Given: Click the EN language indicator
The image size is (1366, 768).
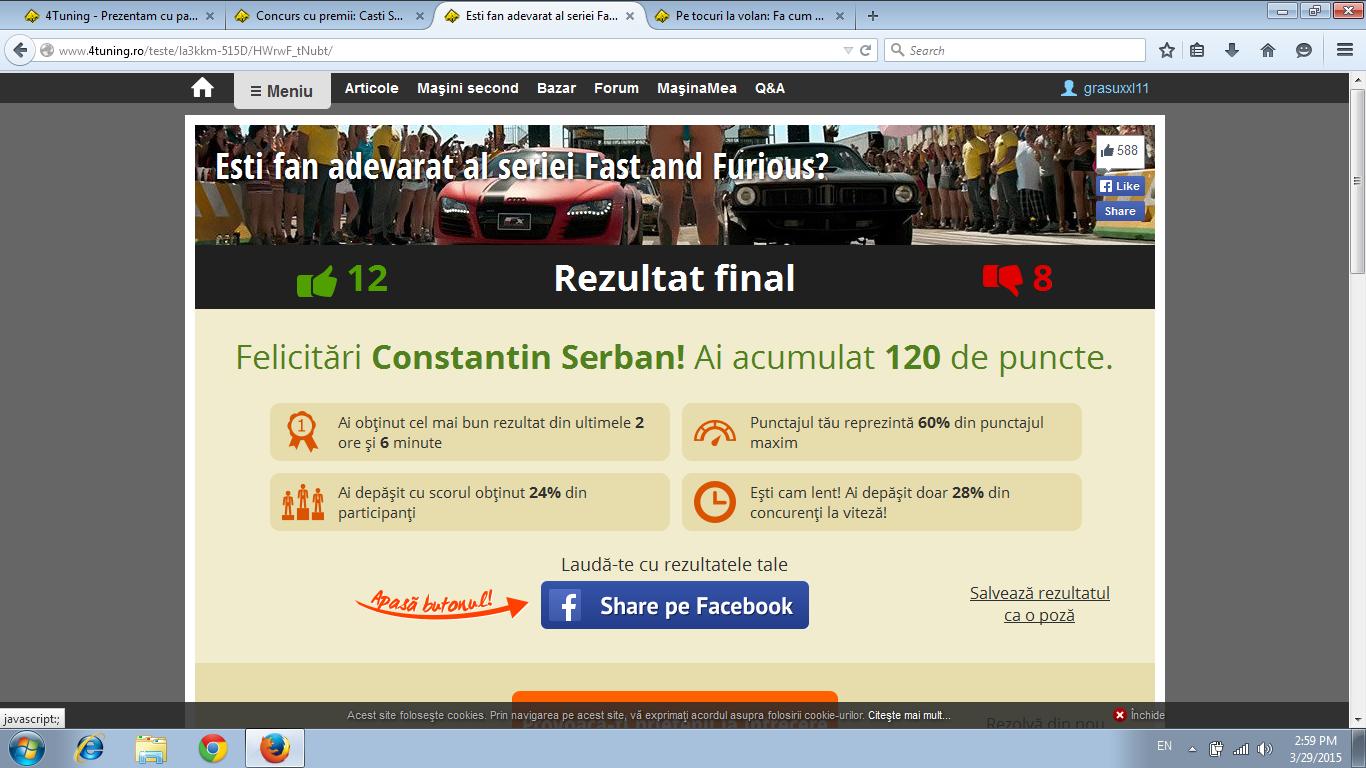Looking at the screenshot, I should tap(1164, 746).
